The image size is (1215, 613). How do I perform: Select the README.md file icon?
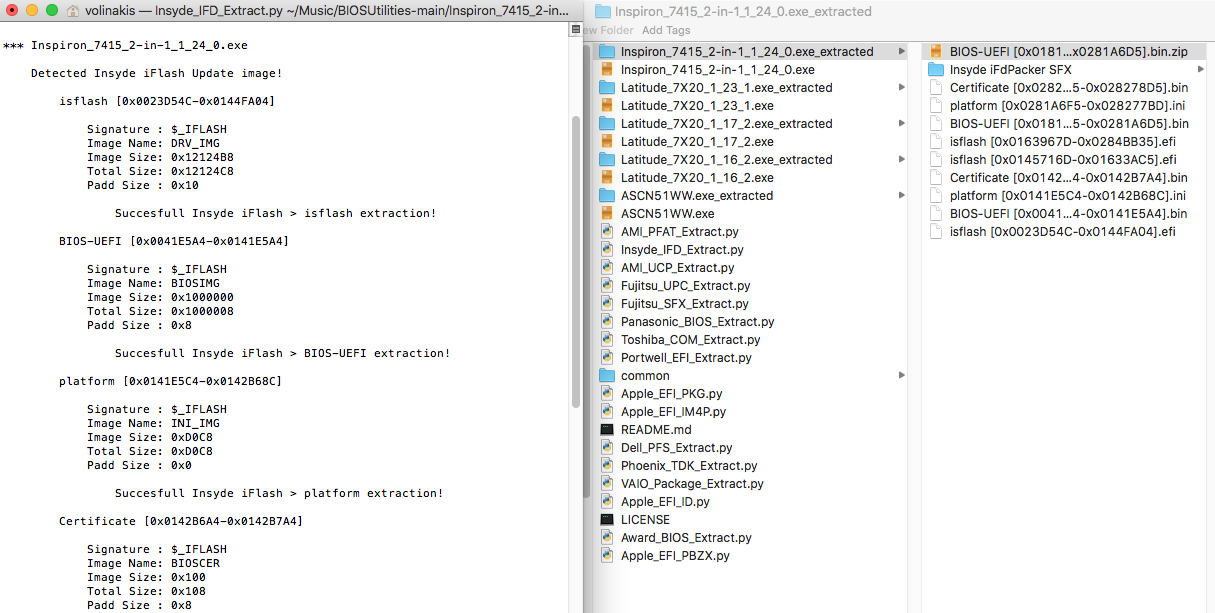[x=607, y=430]
